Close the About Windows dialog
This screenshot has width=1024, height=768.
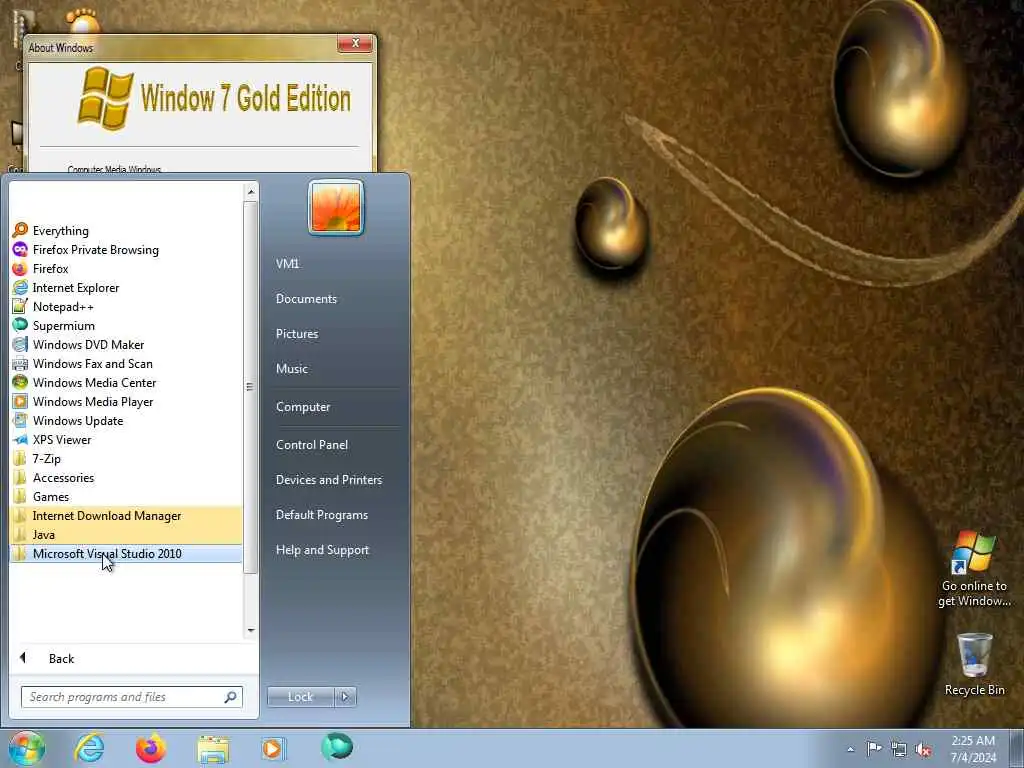(355, 43)
